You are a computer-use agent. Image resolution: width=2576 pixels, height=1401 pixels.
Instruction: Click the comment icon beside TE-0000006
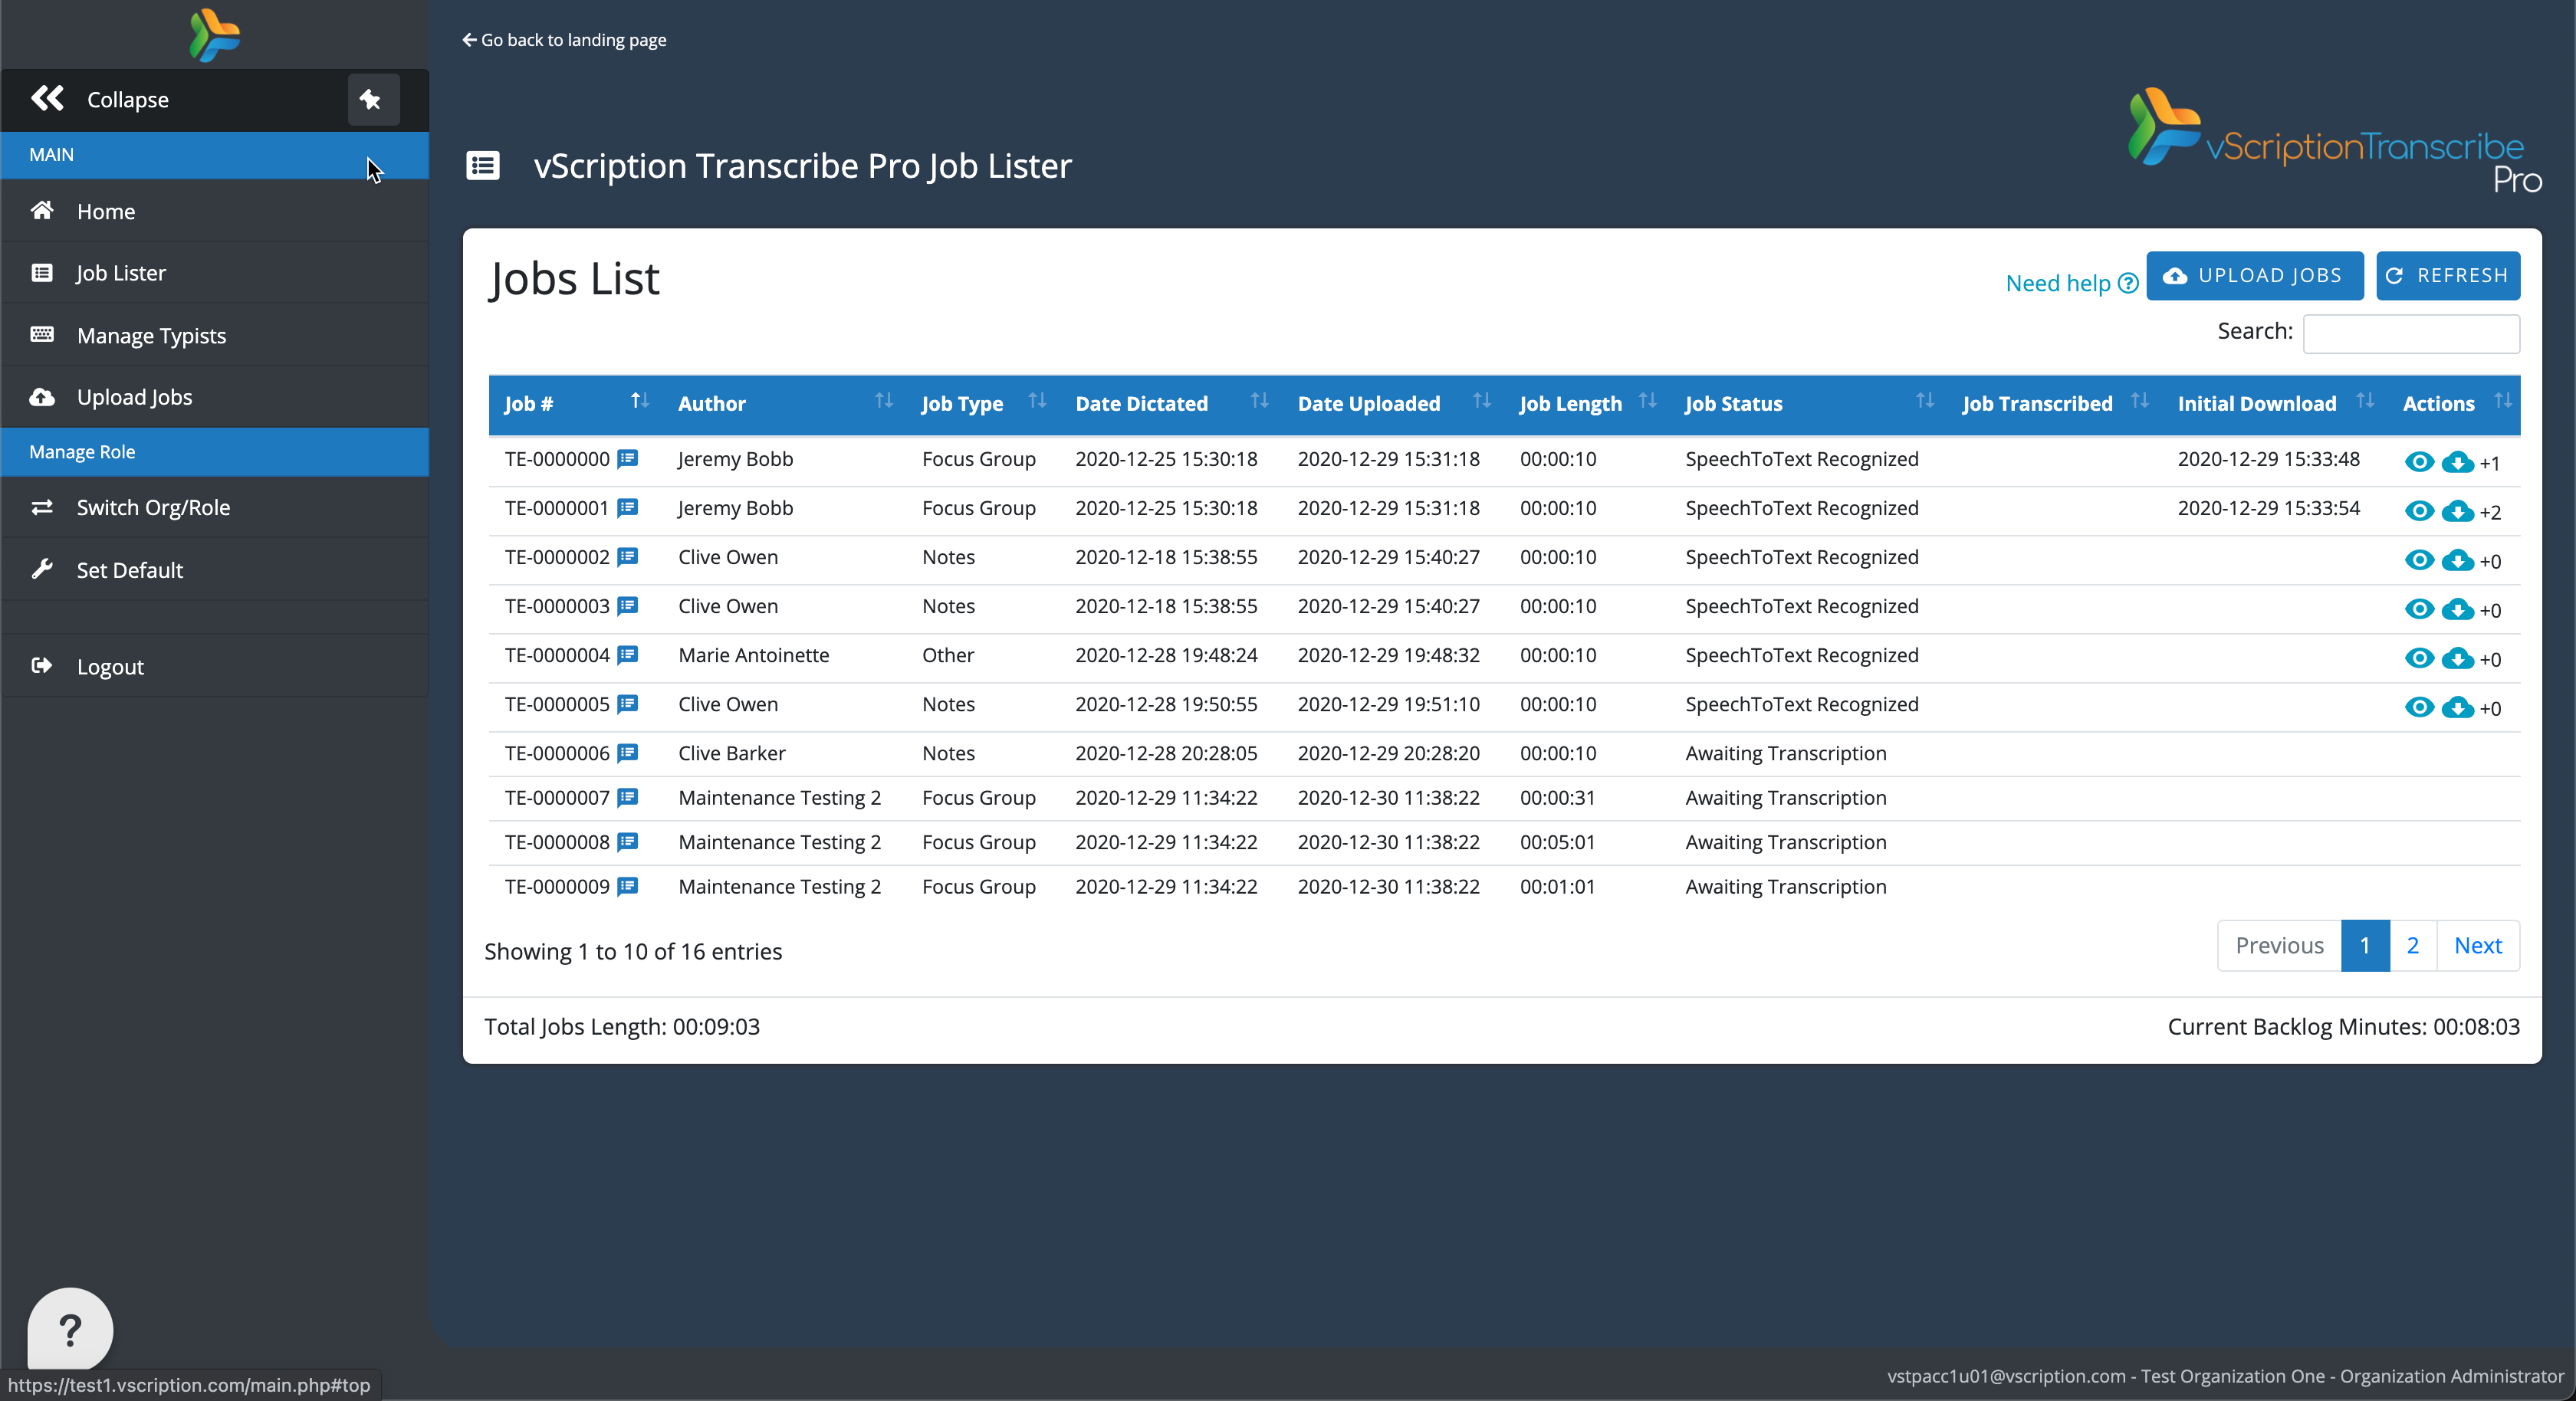(627, 753)
